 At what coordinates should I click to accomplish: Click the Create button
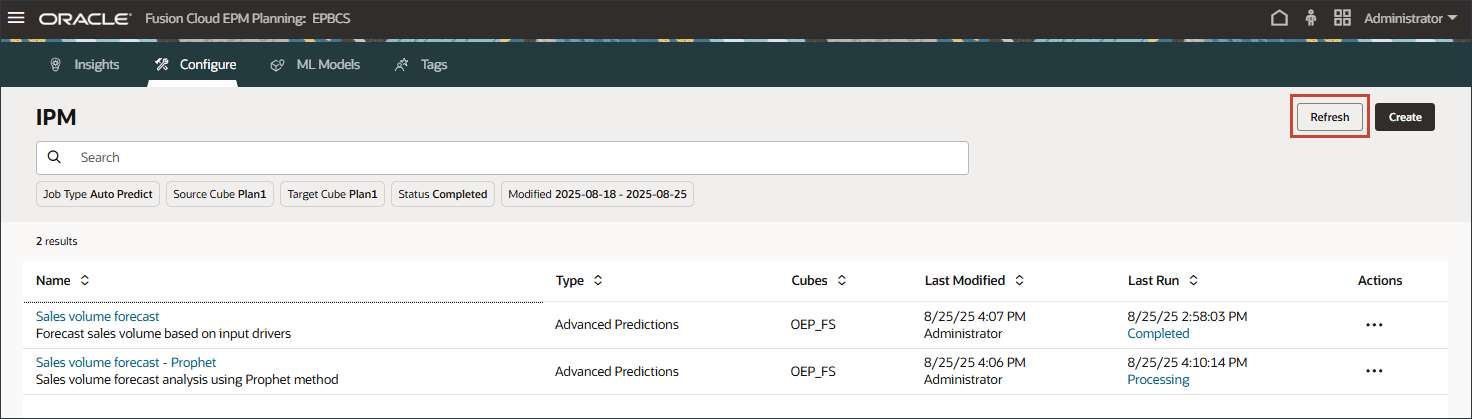coord(1405,117)
